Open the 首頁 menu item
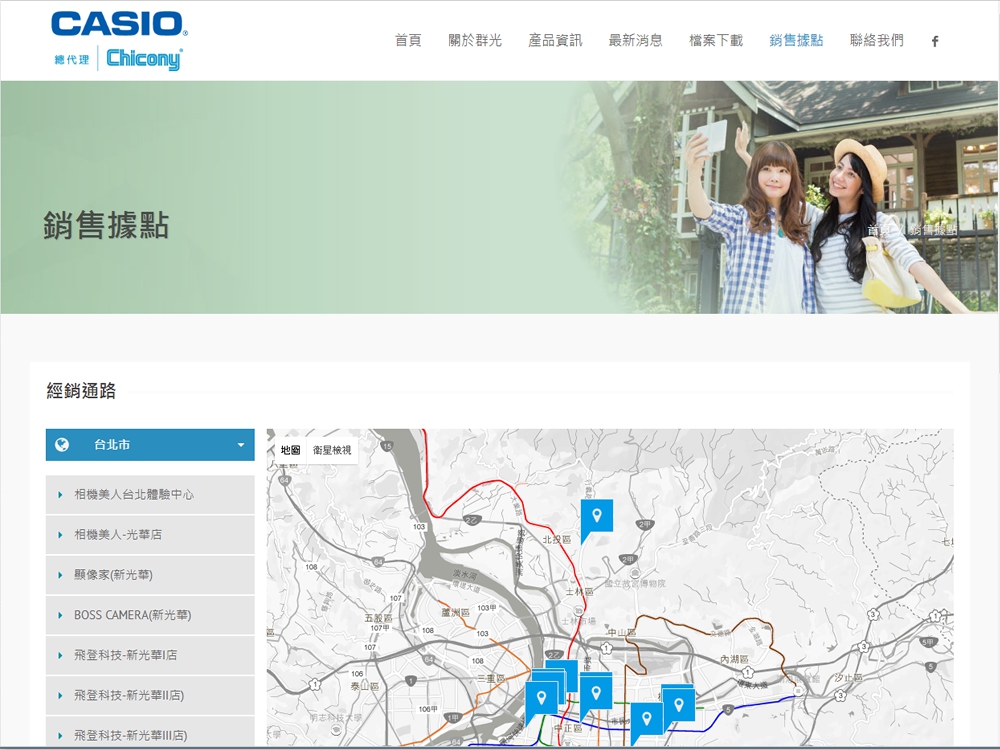 (408, 41)
